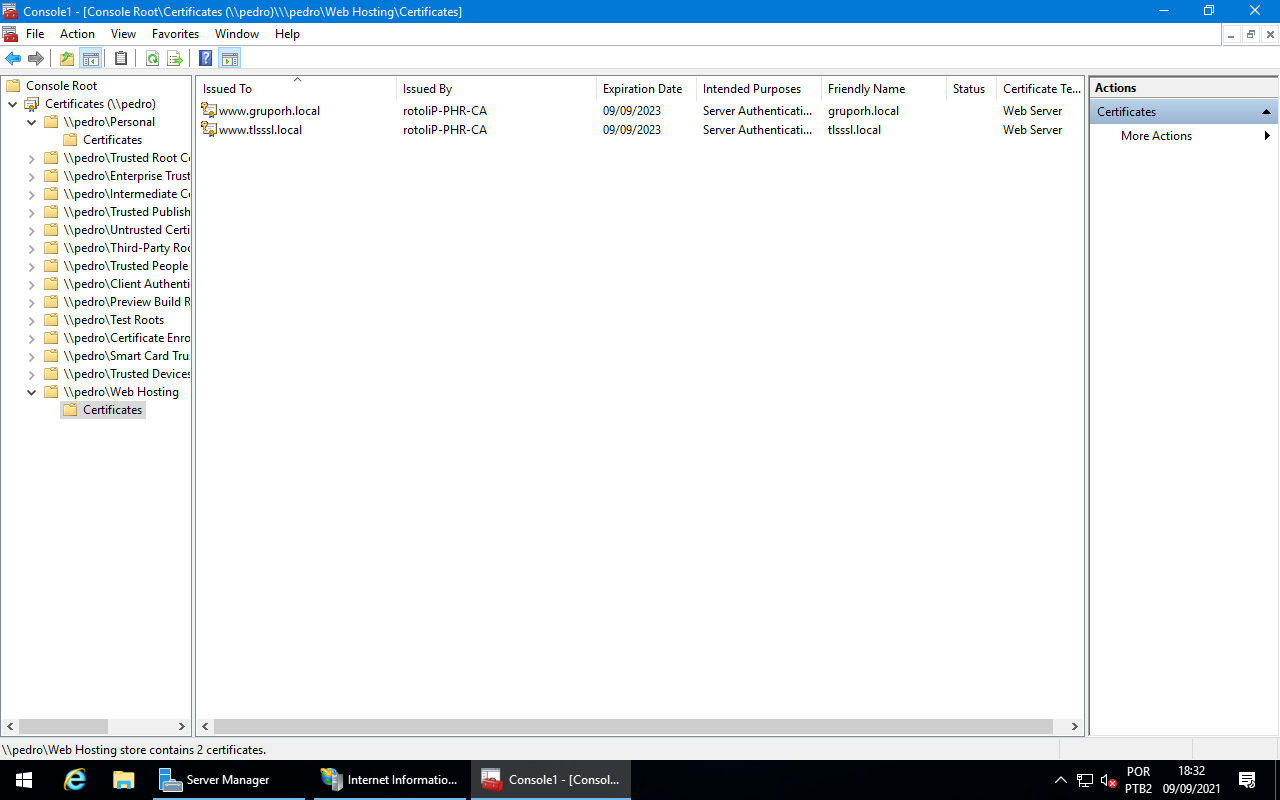This screenshot has width=1280, height=800.
Task: Open Help via the question mark icon
Action: [205, 58]
